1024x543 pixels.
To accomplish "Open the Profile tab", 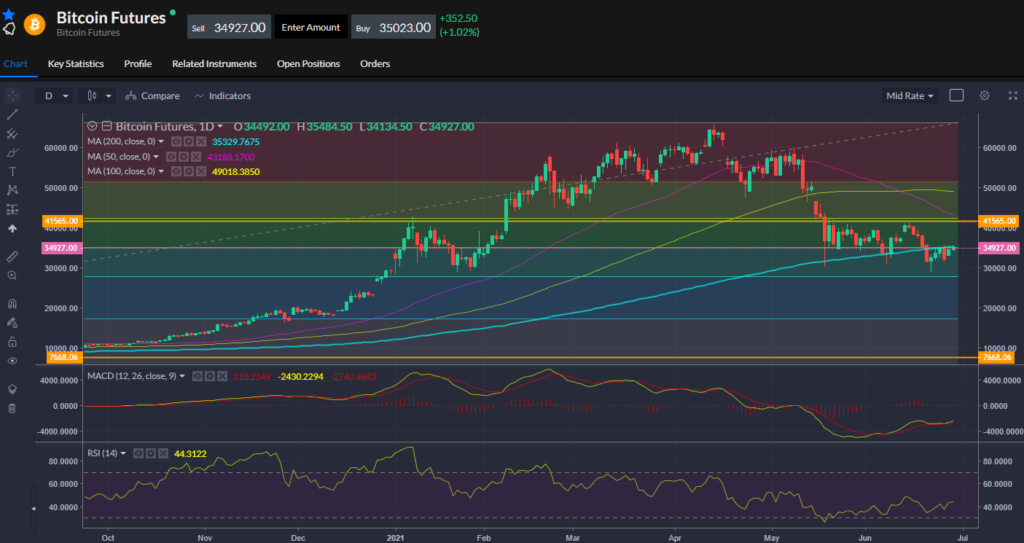I will click(138, 63).
